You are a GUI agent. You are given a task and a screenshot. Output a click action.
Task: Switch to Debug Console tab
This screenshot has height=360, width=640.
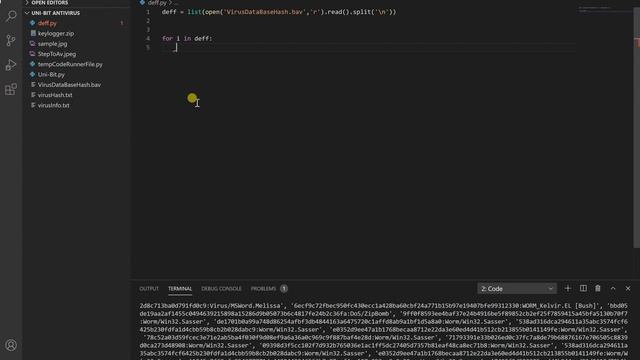221,289
